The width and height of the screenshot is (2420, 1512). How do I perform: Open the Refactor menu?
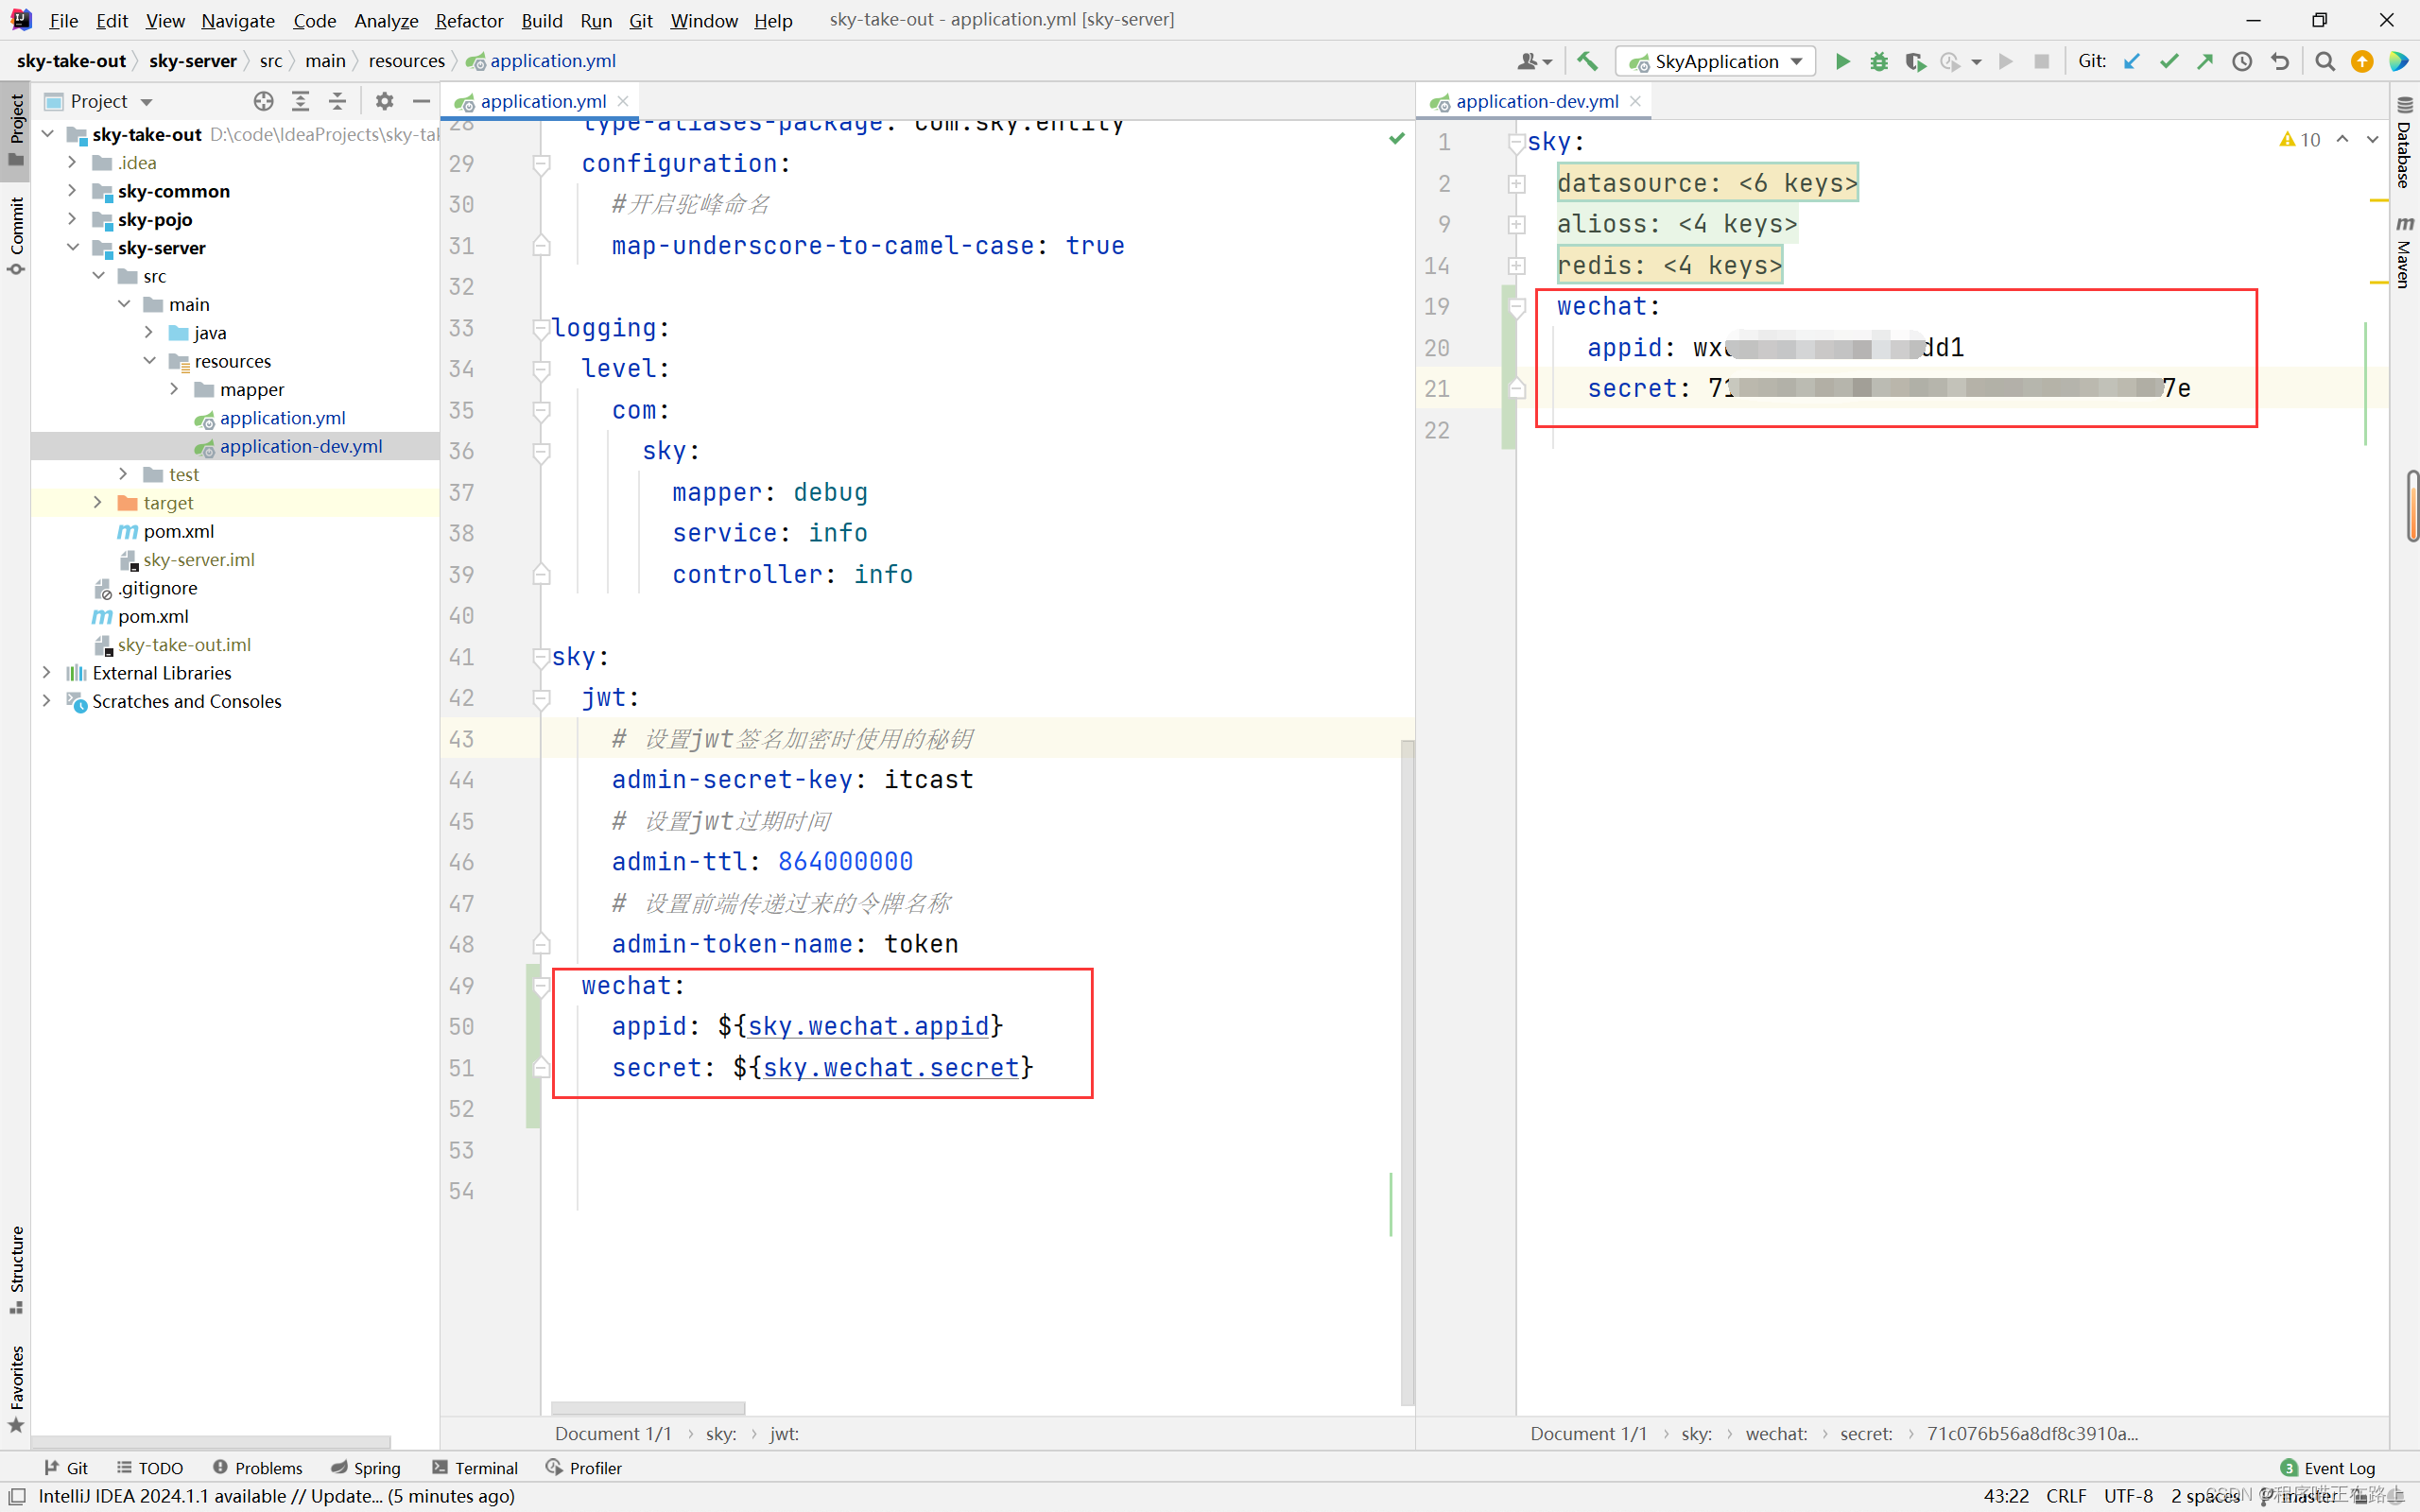(x=468, y=20)
